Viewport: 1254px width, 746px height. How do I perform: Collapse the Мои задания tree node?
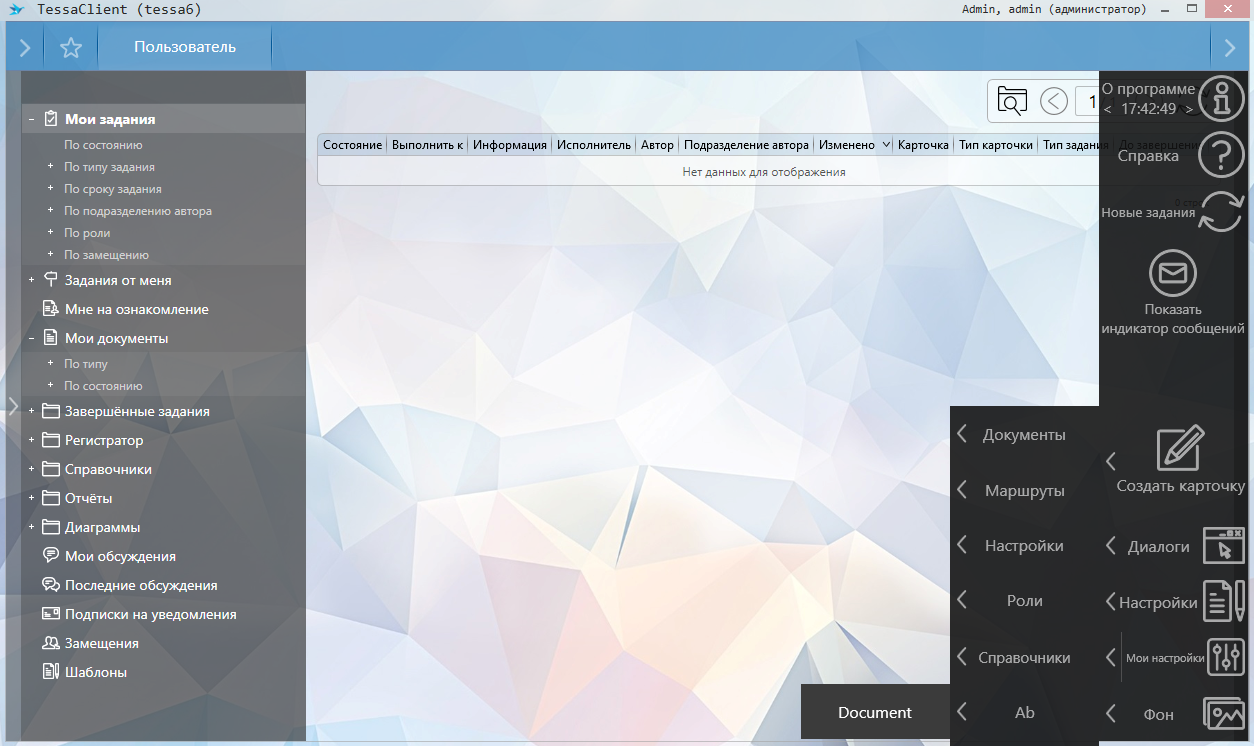[32, 119]
